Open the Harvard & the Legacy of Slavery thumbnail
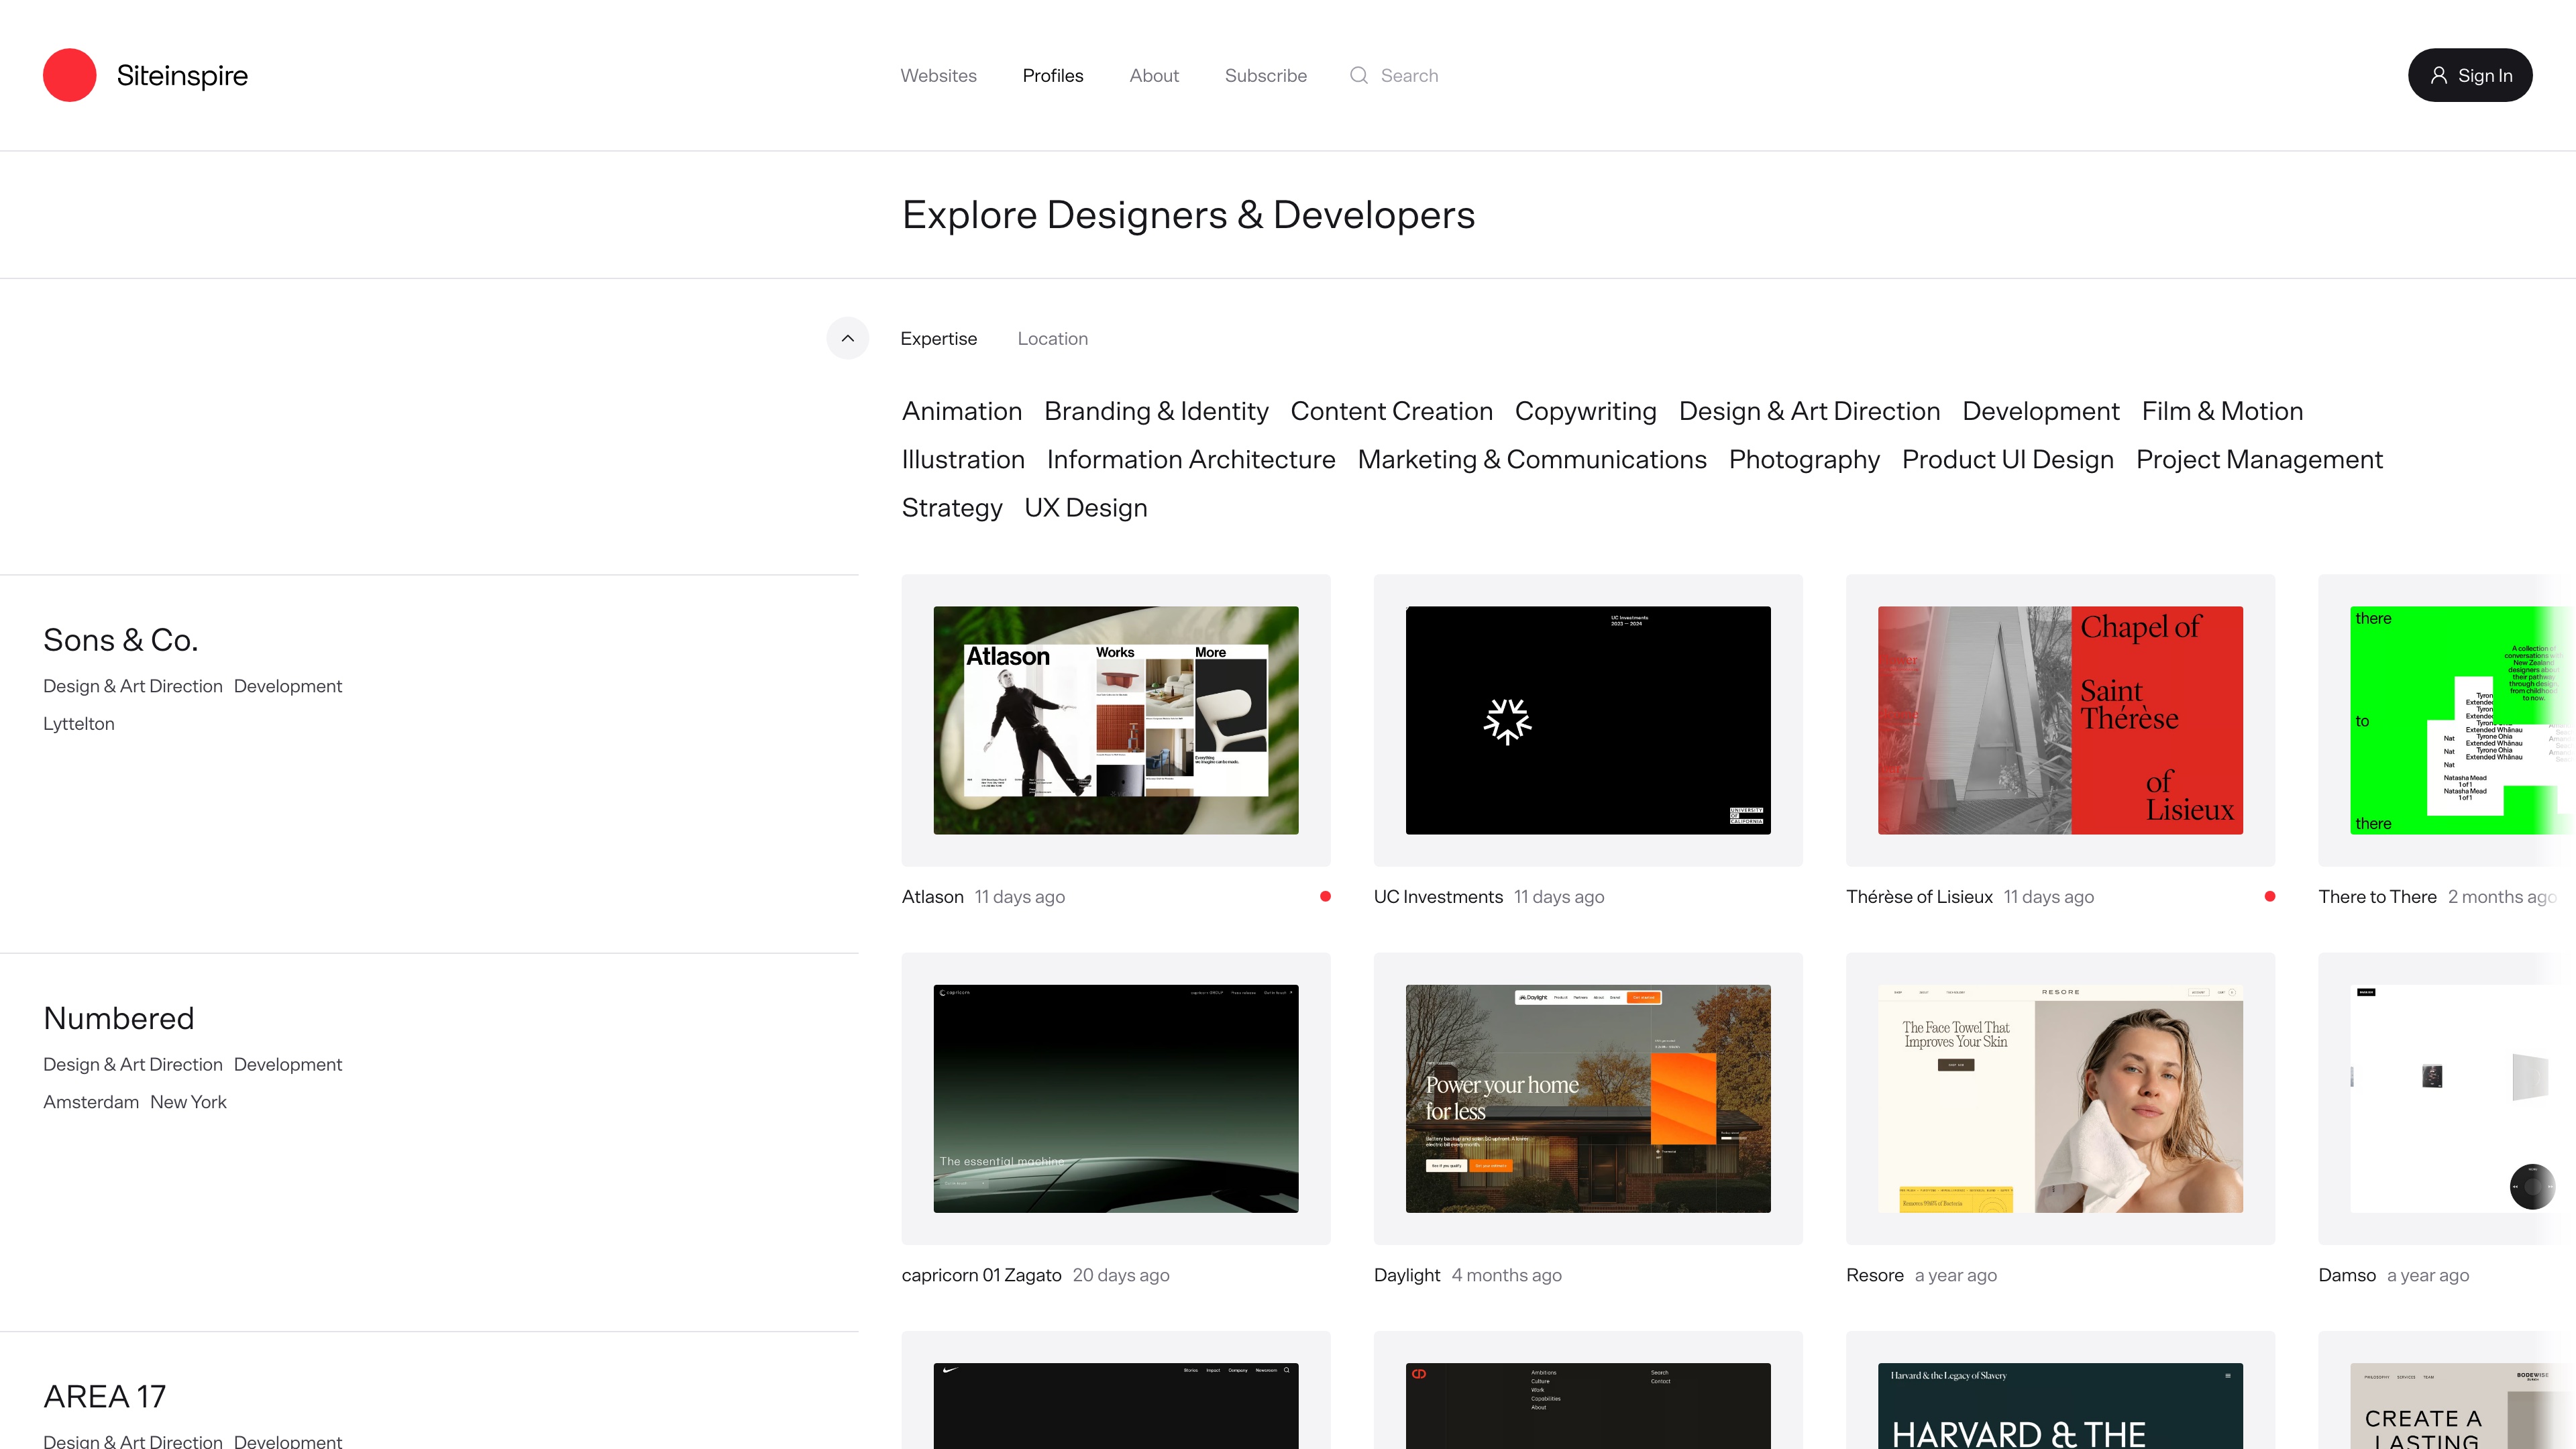 tap(2060, 1406)
